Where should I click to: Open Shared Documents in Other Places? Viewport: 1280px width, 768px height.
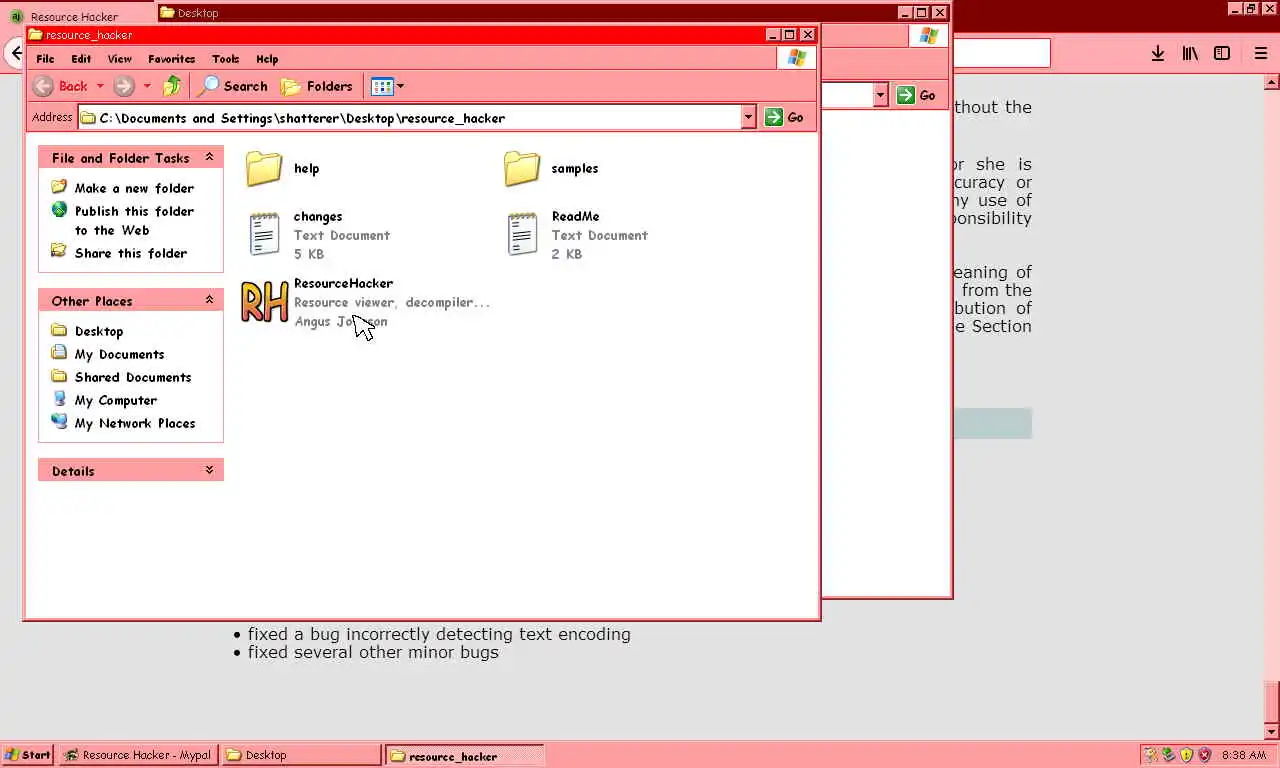pos(133,377)
